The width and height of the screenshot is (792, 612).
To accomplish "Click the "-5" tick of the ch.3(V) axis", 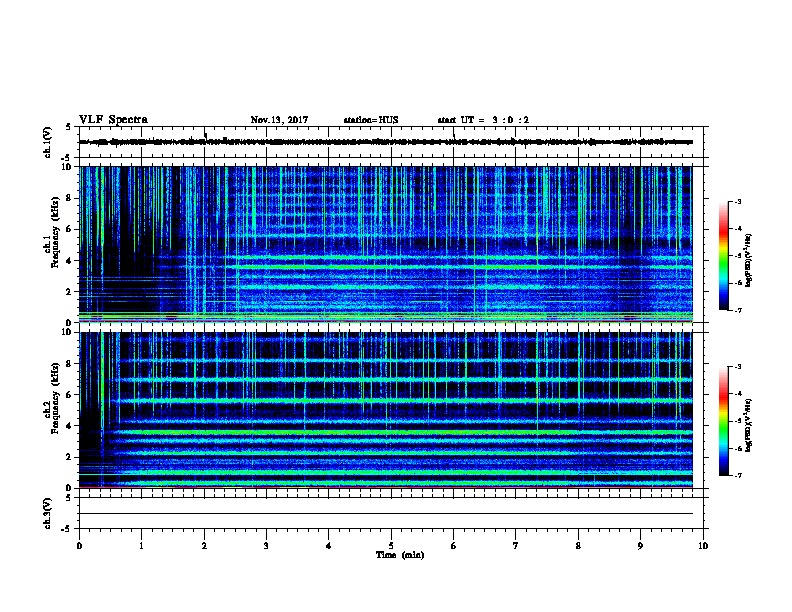I will (x=65, y=529).
